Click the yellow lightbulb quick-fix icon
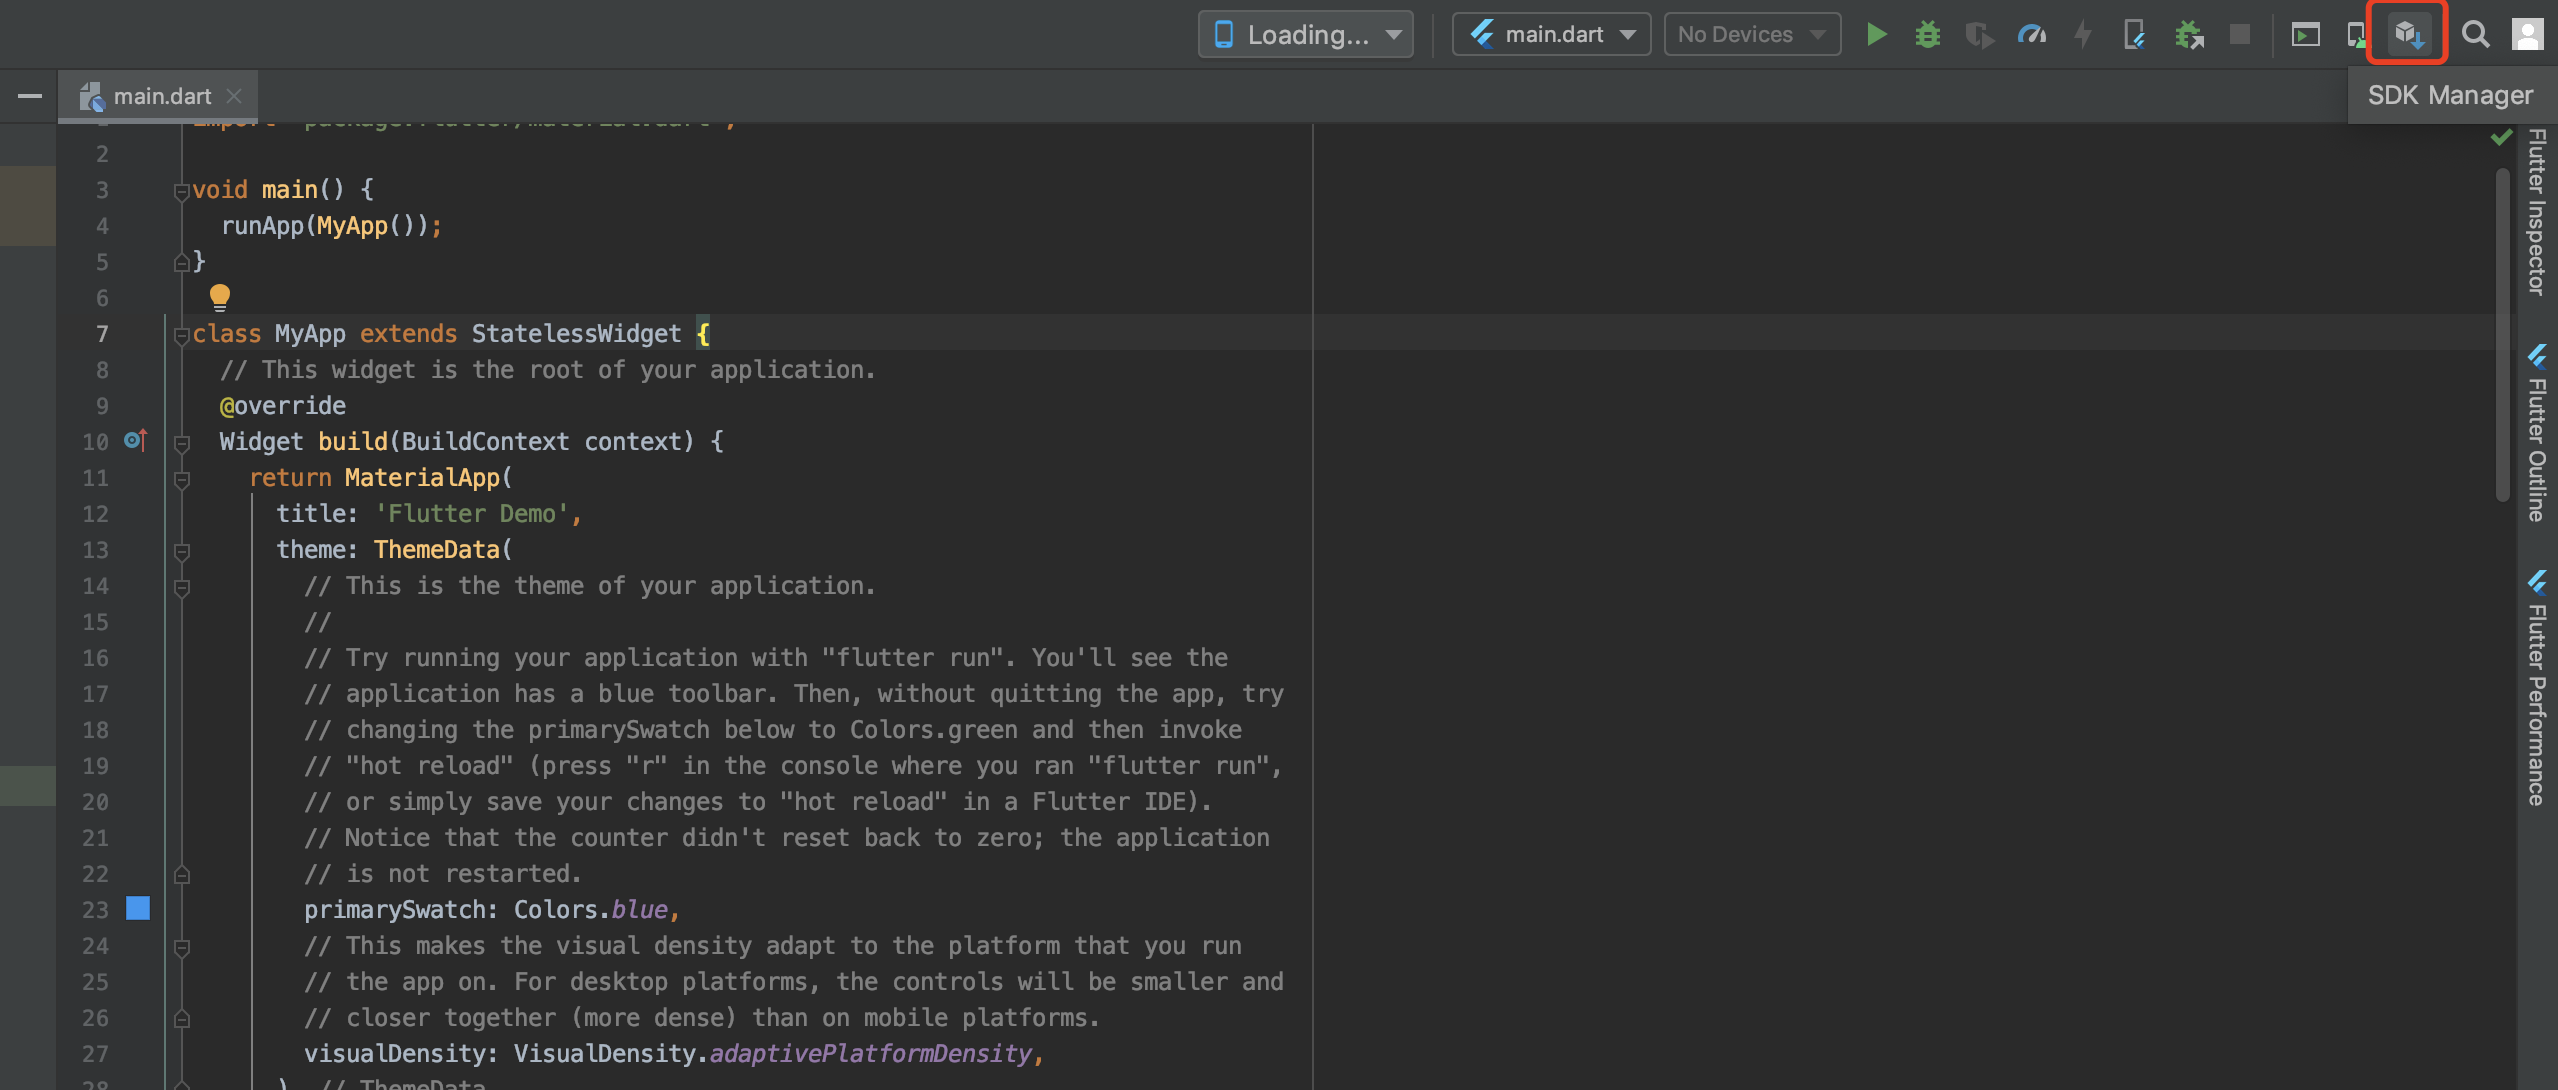Image resolution: width=2558 pixels, height=1090 pixels. coord(220,296)
